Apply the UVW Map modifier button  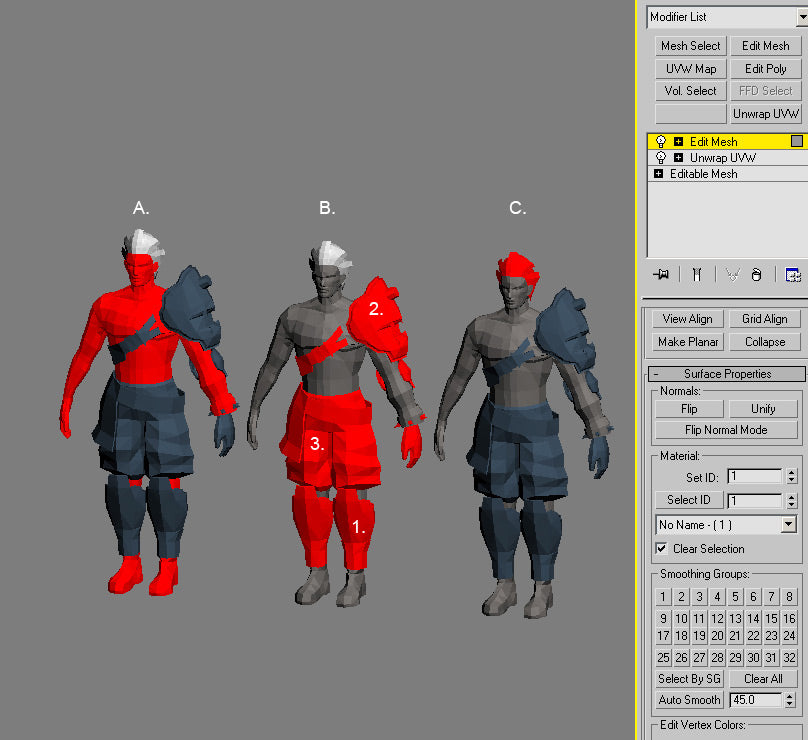(690, 68)
